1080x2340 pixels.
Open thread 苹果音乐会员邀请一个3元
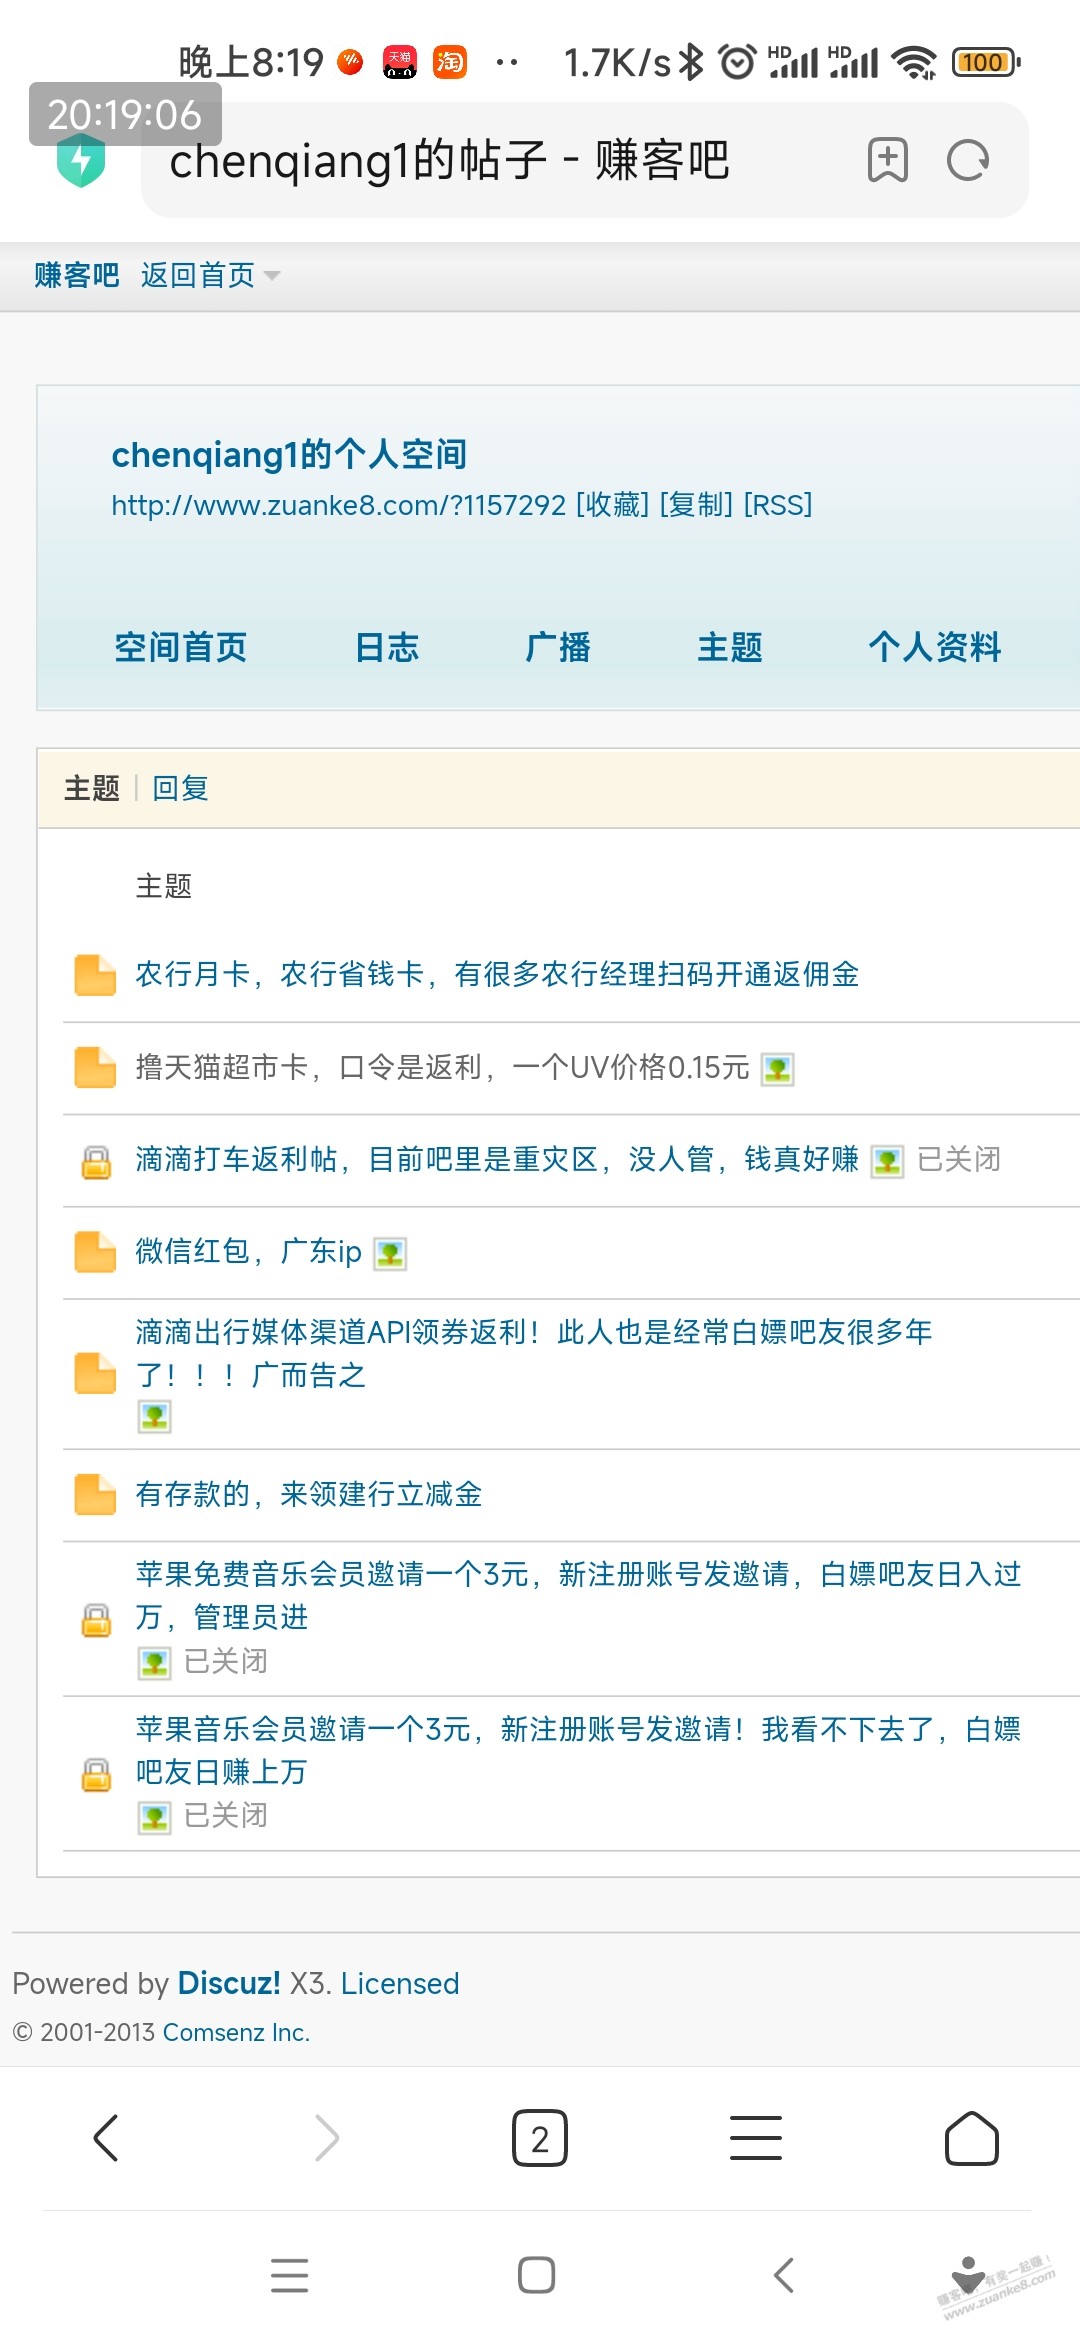point(578,1750)
